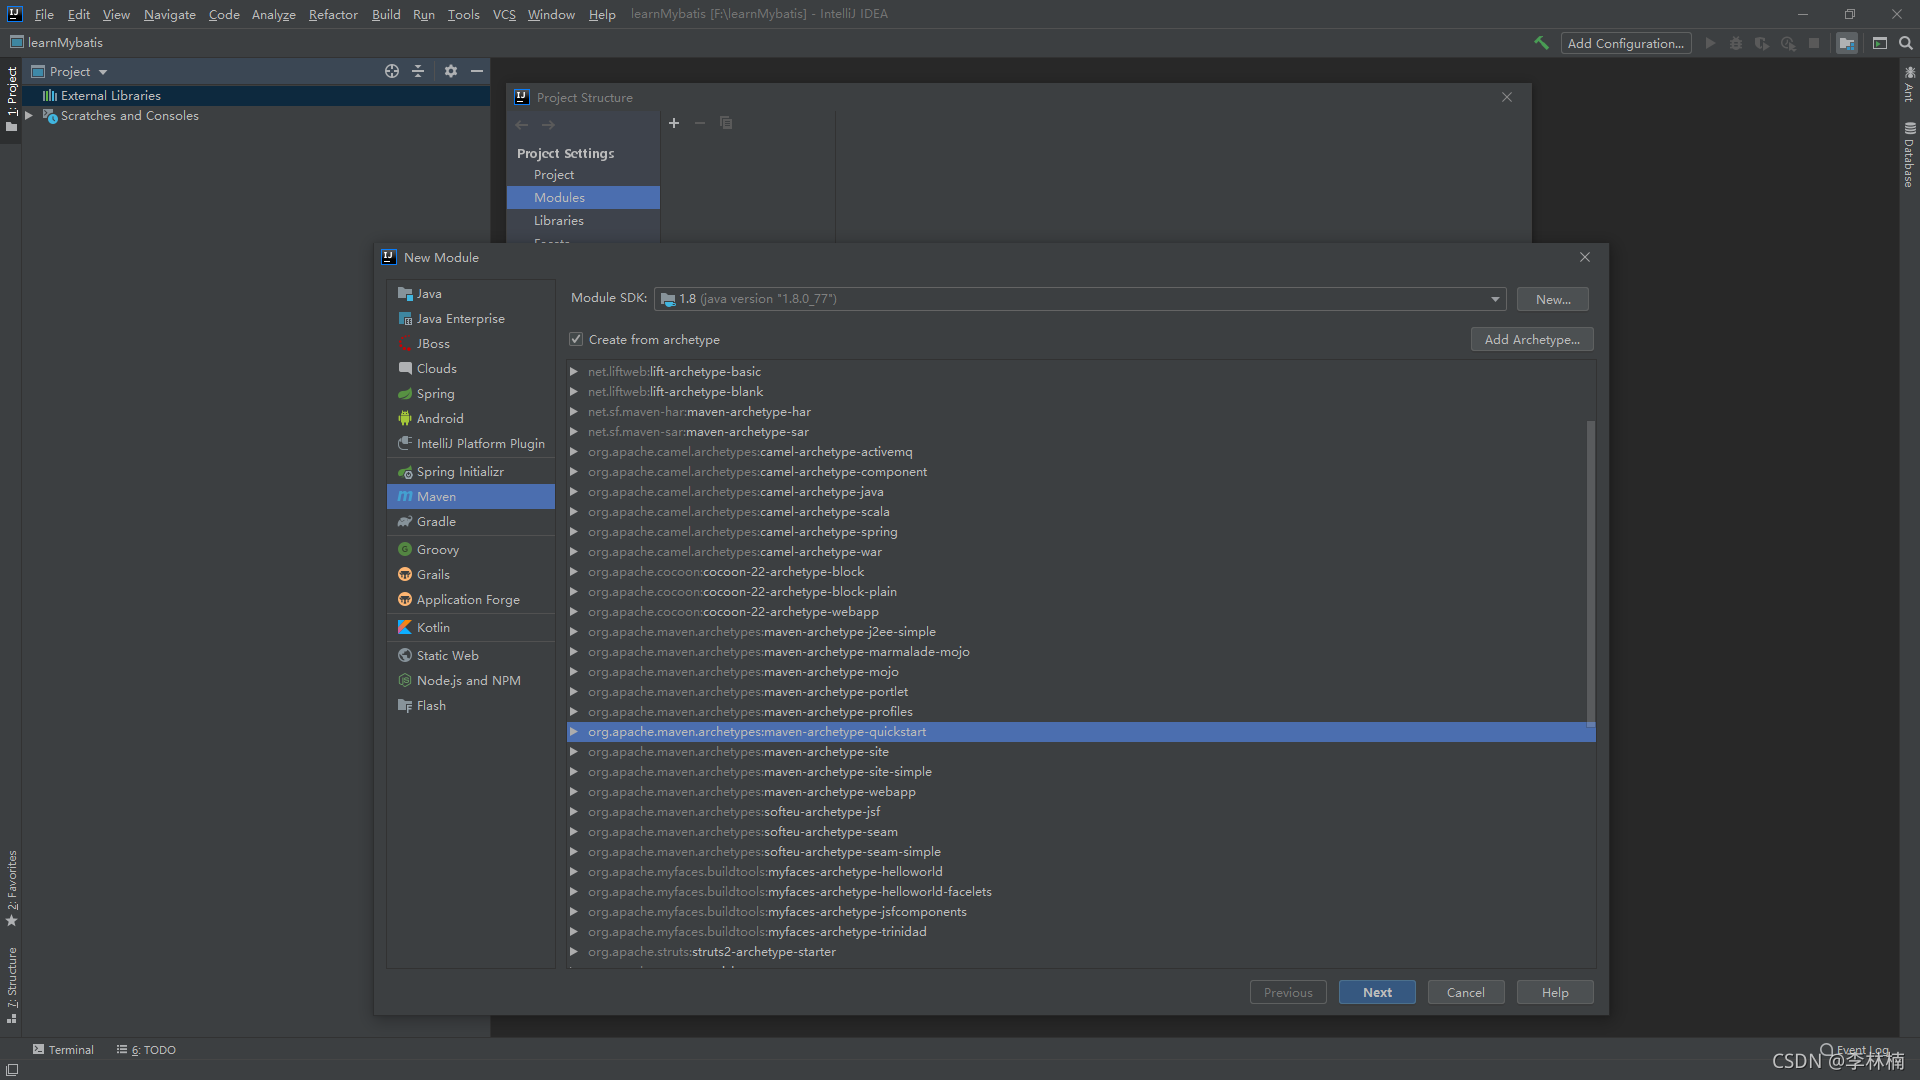Image resolution: width=1920 pixels, height=1080 pixels.
Task: Select Project in Project Structure settings
Action: coord(583,174)
